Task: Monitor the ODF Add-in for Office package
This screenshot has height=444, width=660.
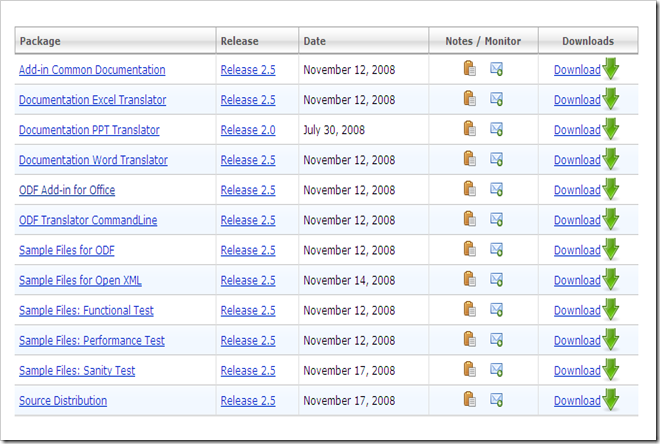Action: pyautogui.click(x=496, y=189)
